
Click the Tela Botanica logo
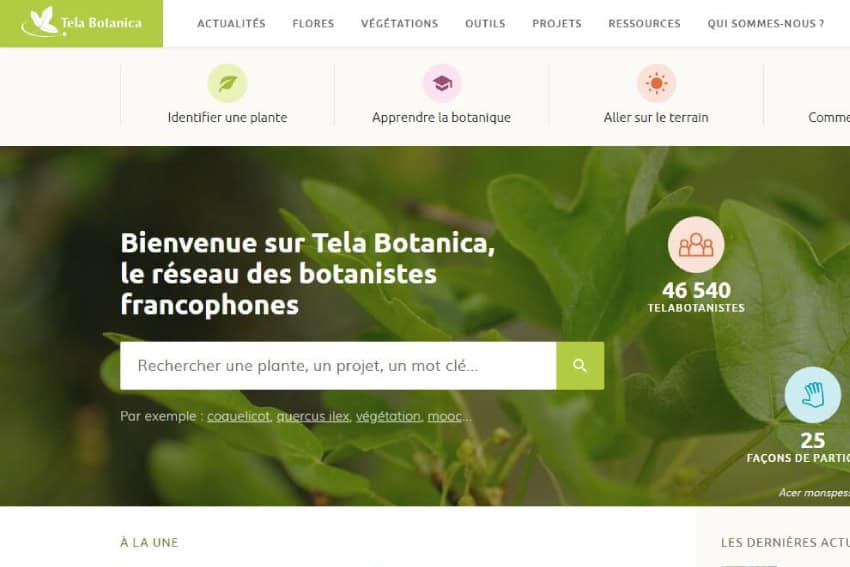coord(81,23)
